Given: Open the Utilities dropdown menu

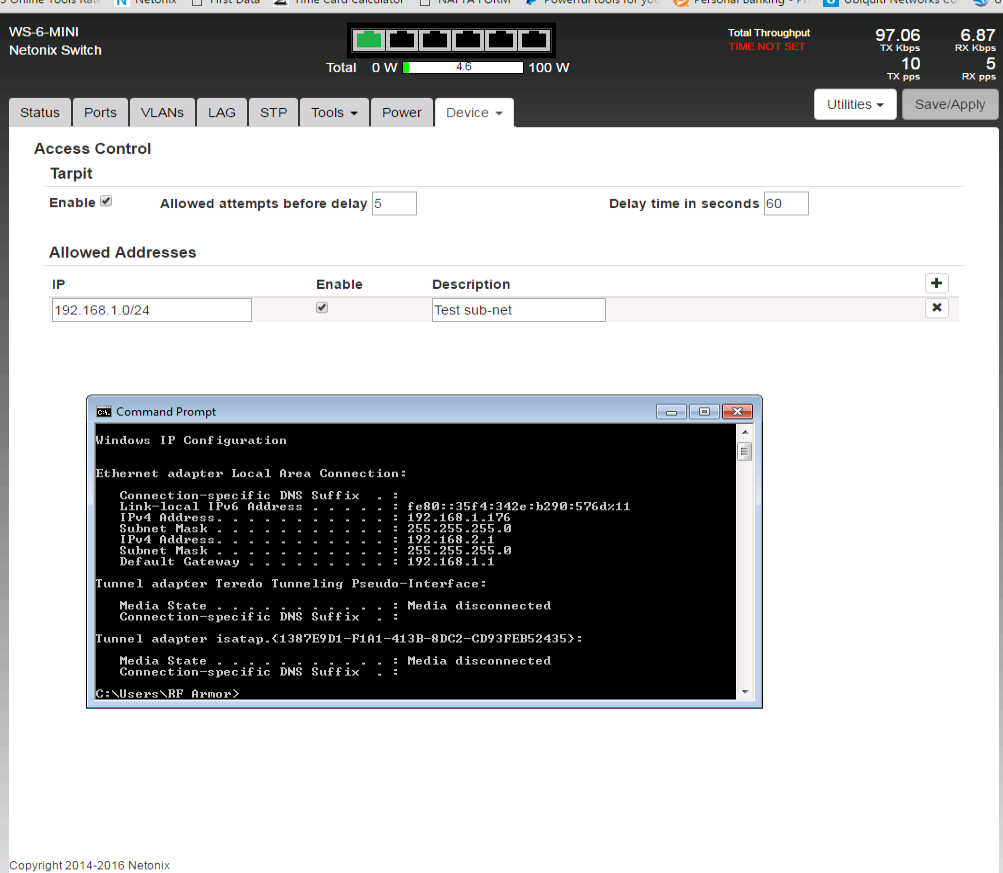Looking at the screenshot, I should (855, 104).
